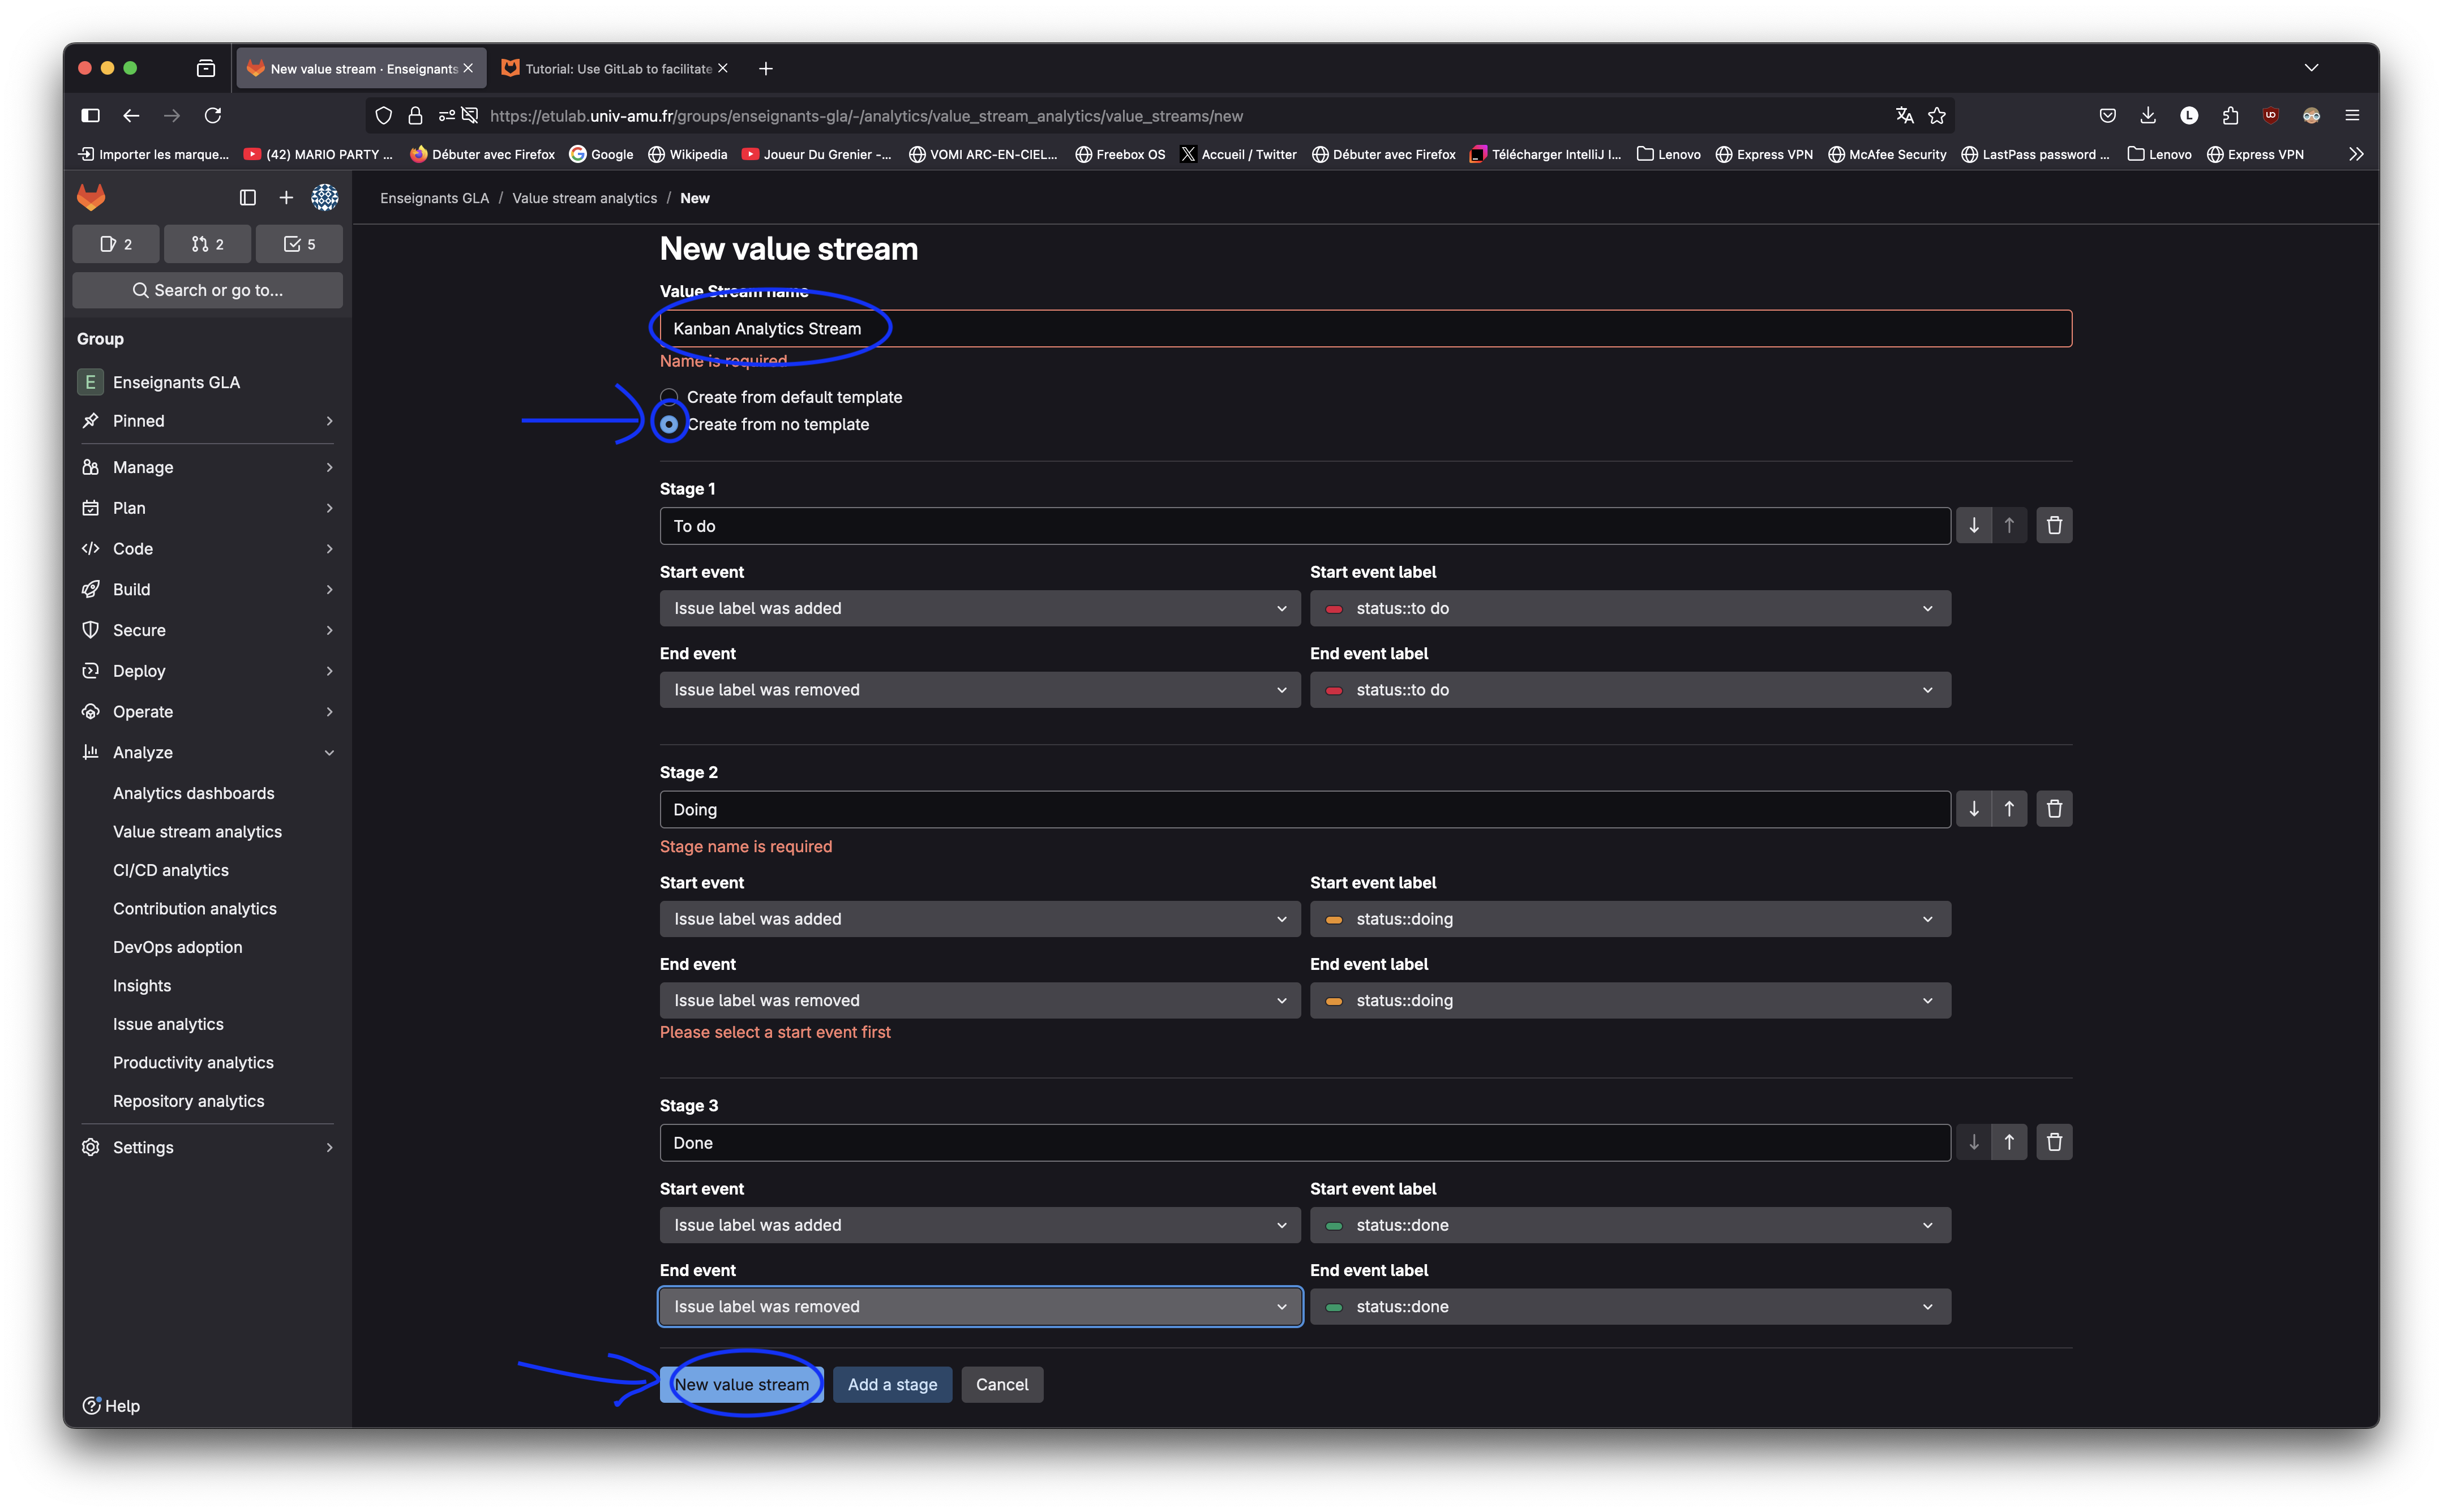Open Contribution analytics in sidebar
This screenshot has width=2443, height=1512.
[x=195, y=909]
